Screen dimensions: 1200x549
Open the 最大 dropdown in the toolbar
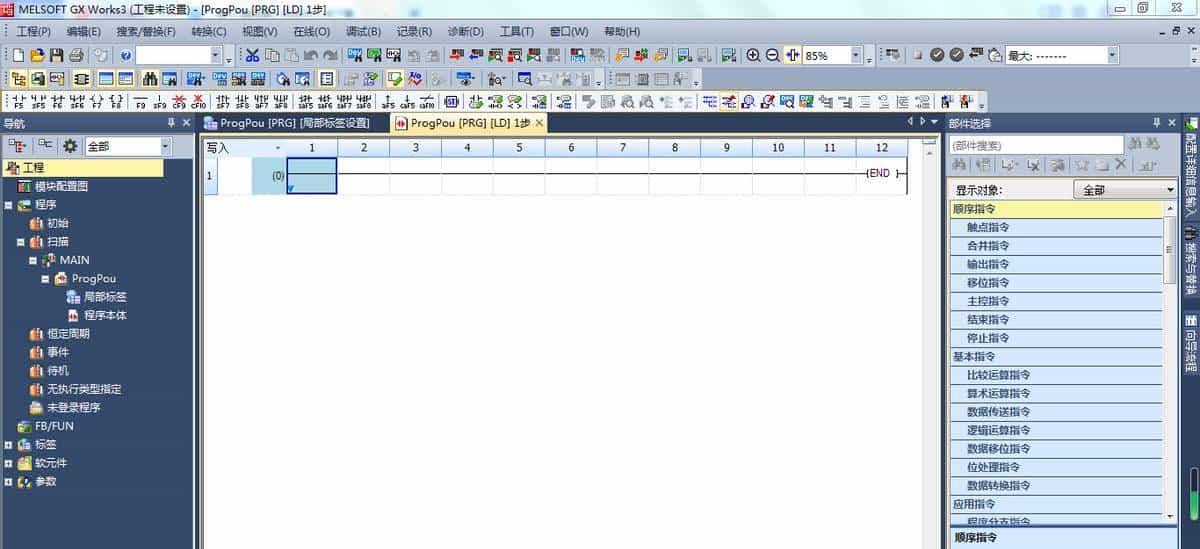pyautogui.click(x=1113, y=56)
